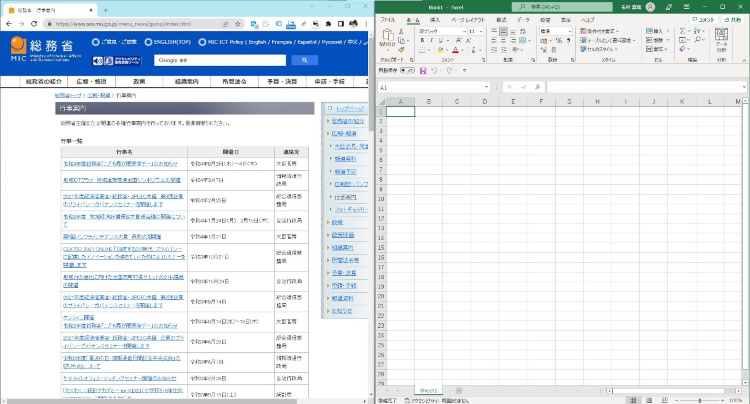Click the blue search magnifier button on MIC site
This screenshot has height=404, width=750.
pos(304,60)
